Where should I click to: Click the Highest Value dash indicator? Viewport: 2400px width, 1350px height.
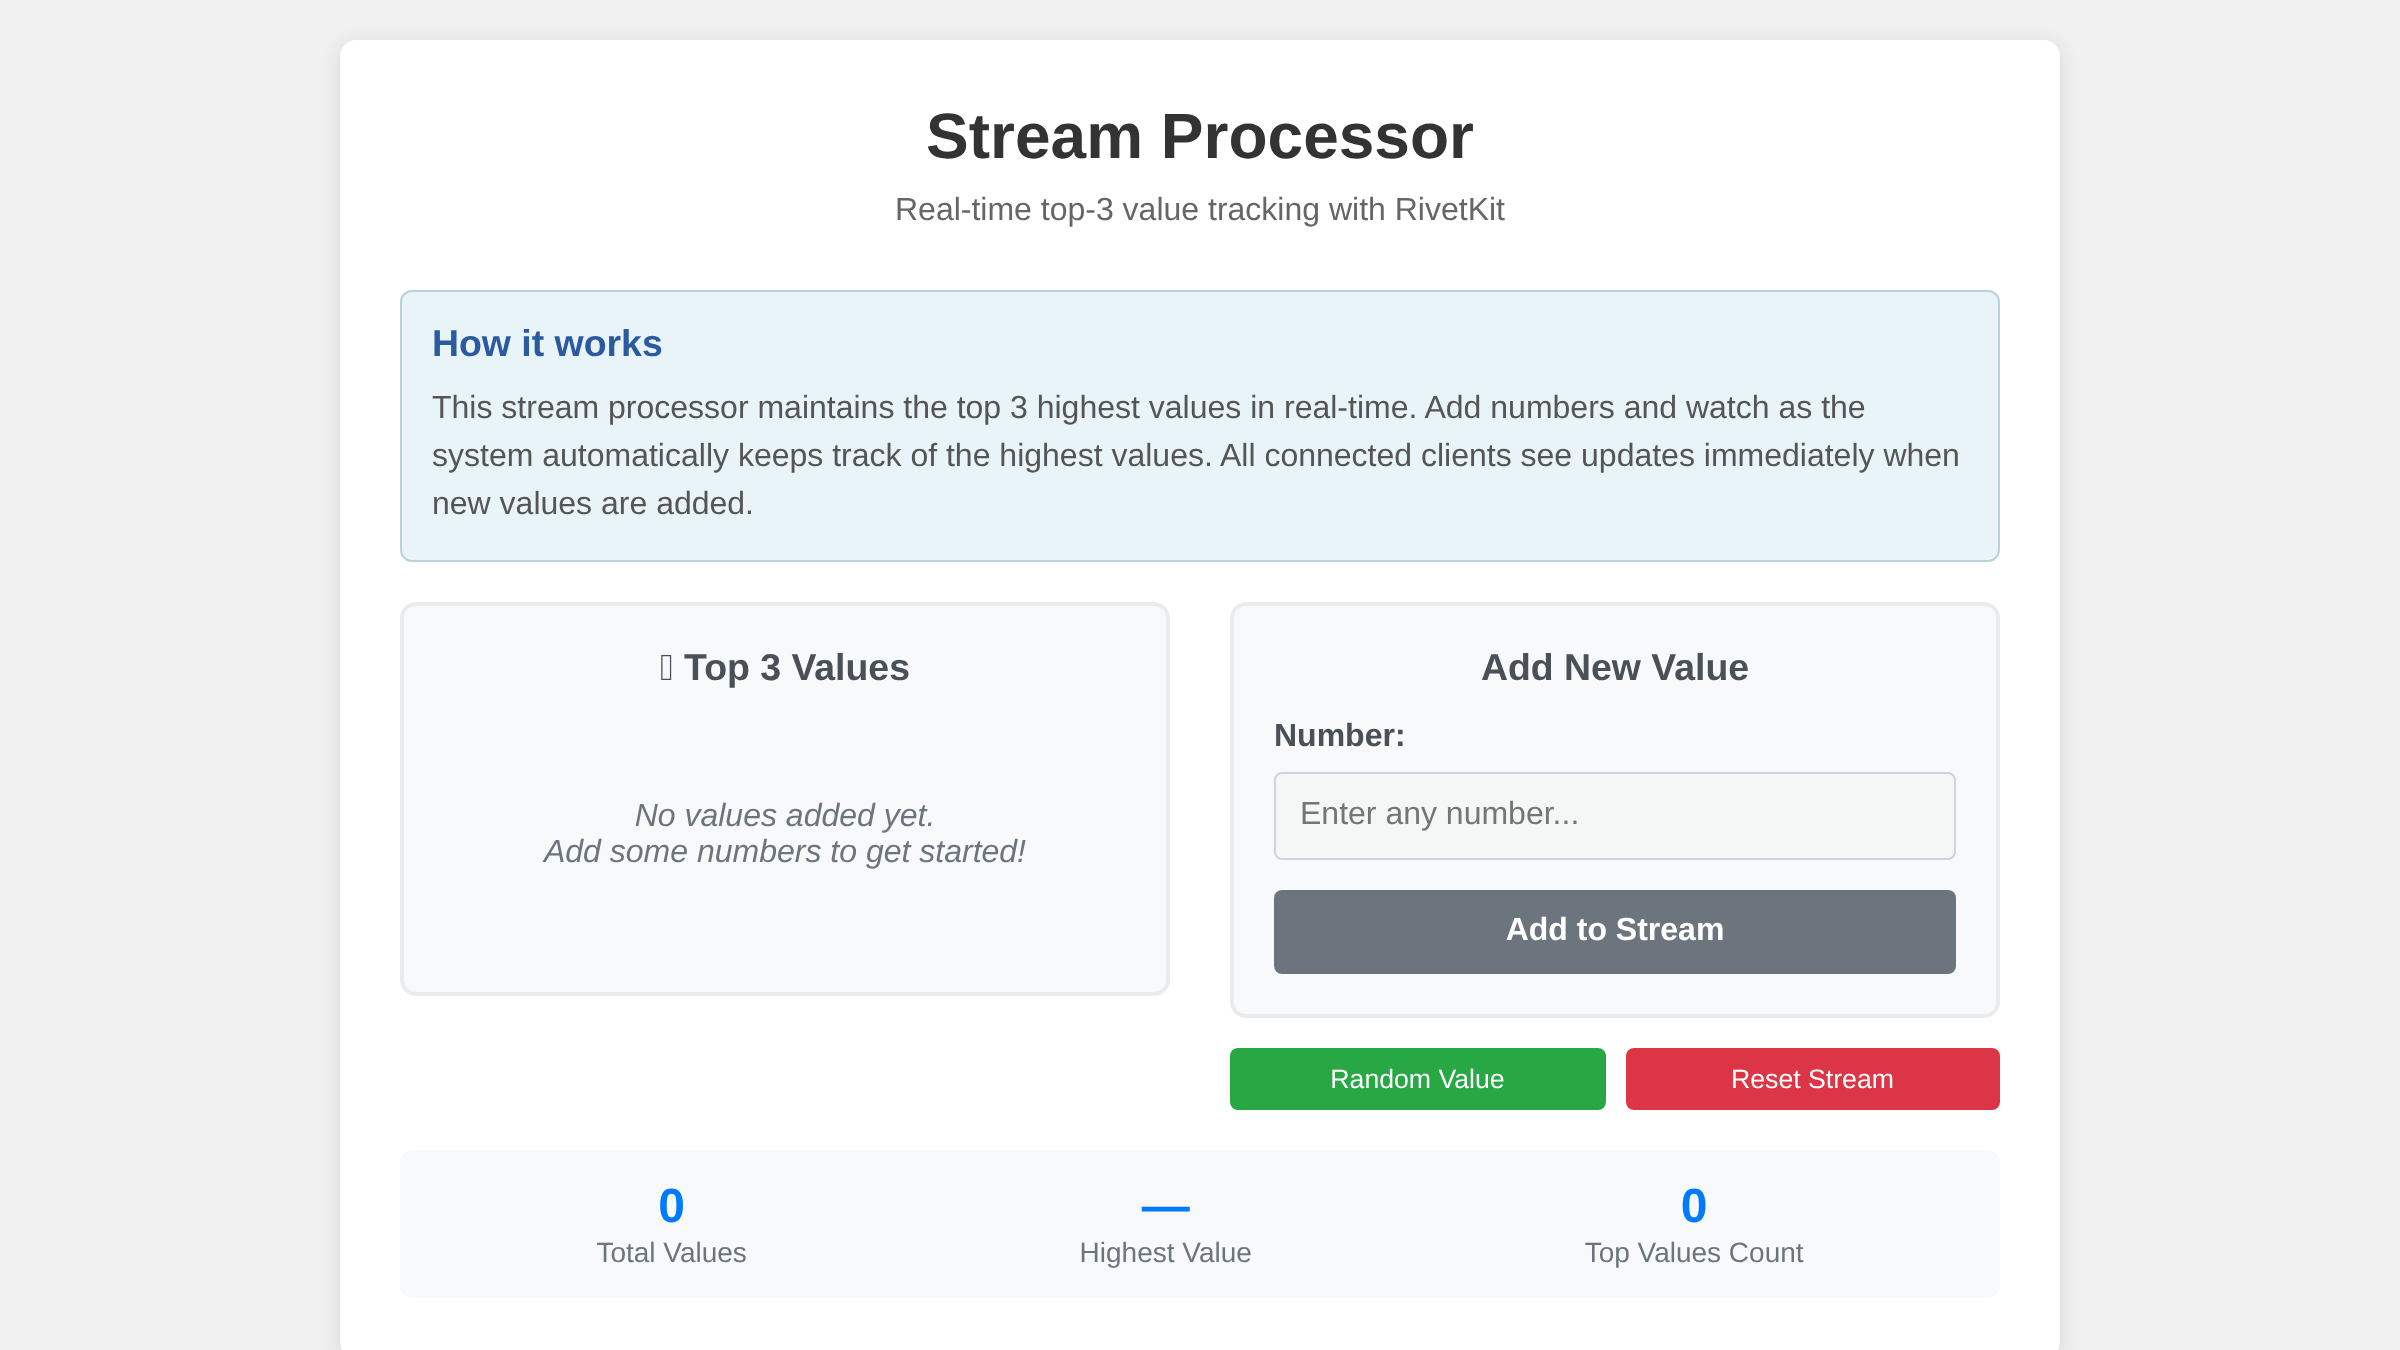point(1163,1206)
